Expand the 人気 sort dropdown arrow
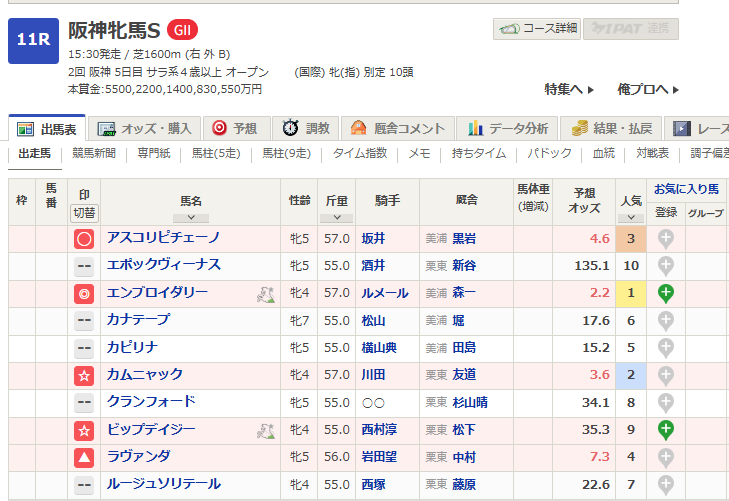Screen dimensions: 729x501 pos(631,218)
